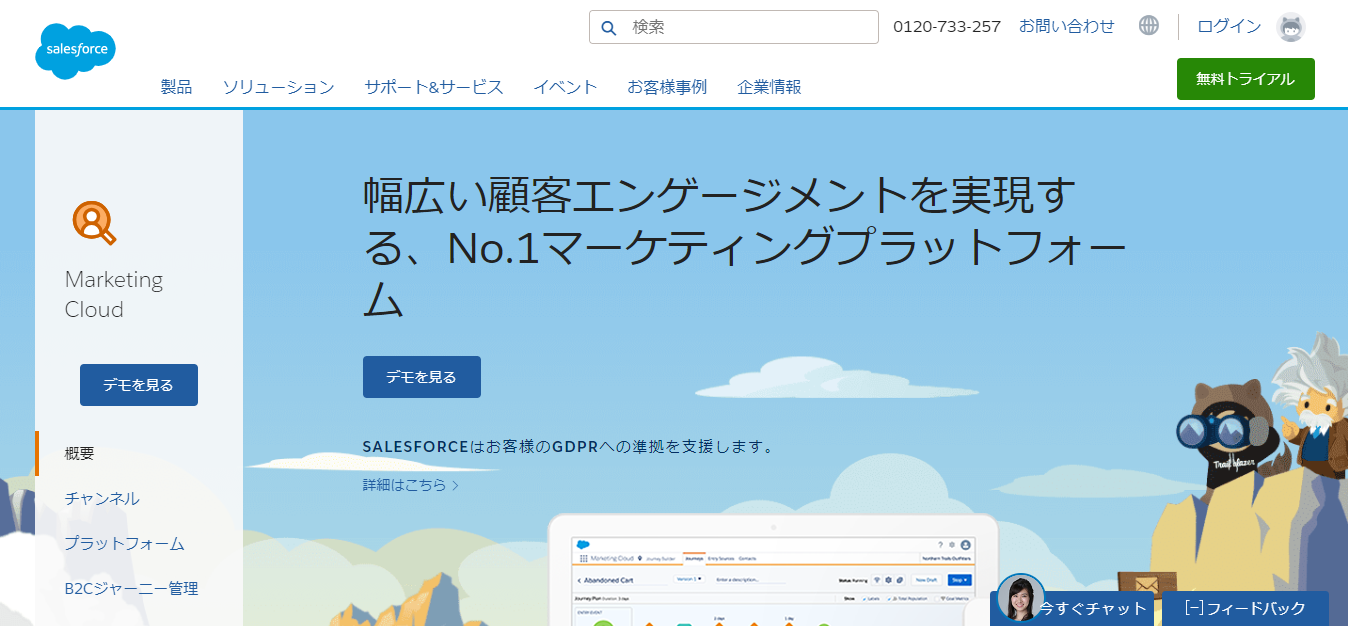
Task: Select B2Cジャーニー管理 in the sidebar
Action: [x=131, y=588]
